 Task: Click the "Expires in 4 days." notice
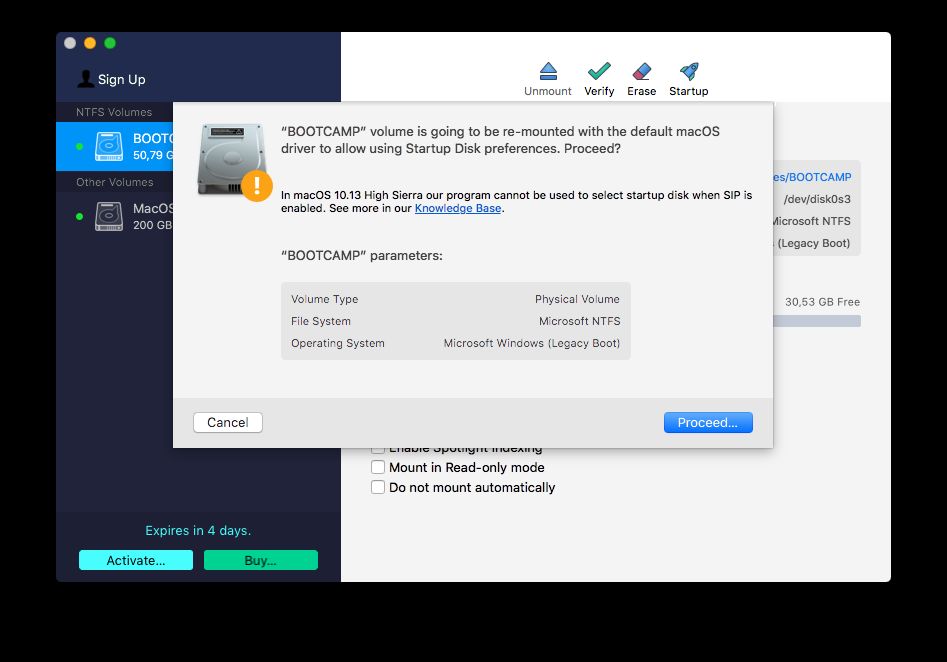coord(198,530)
